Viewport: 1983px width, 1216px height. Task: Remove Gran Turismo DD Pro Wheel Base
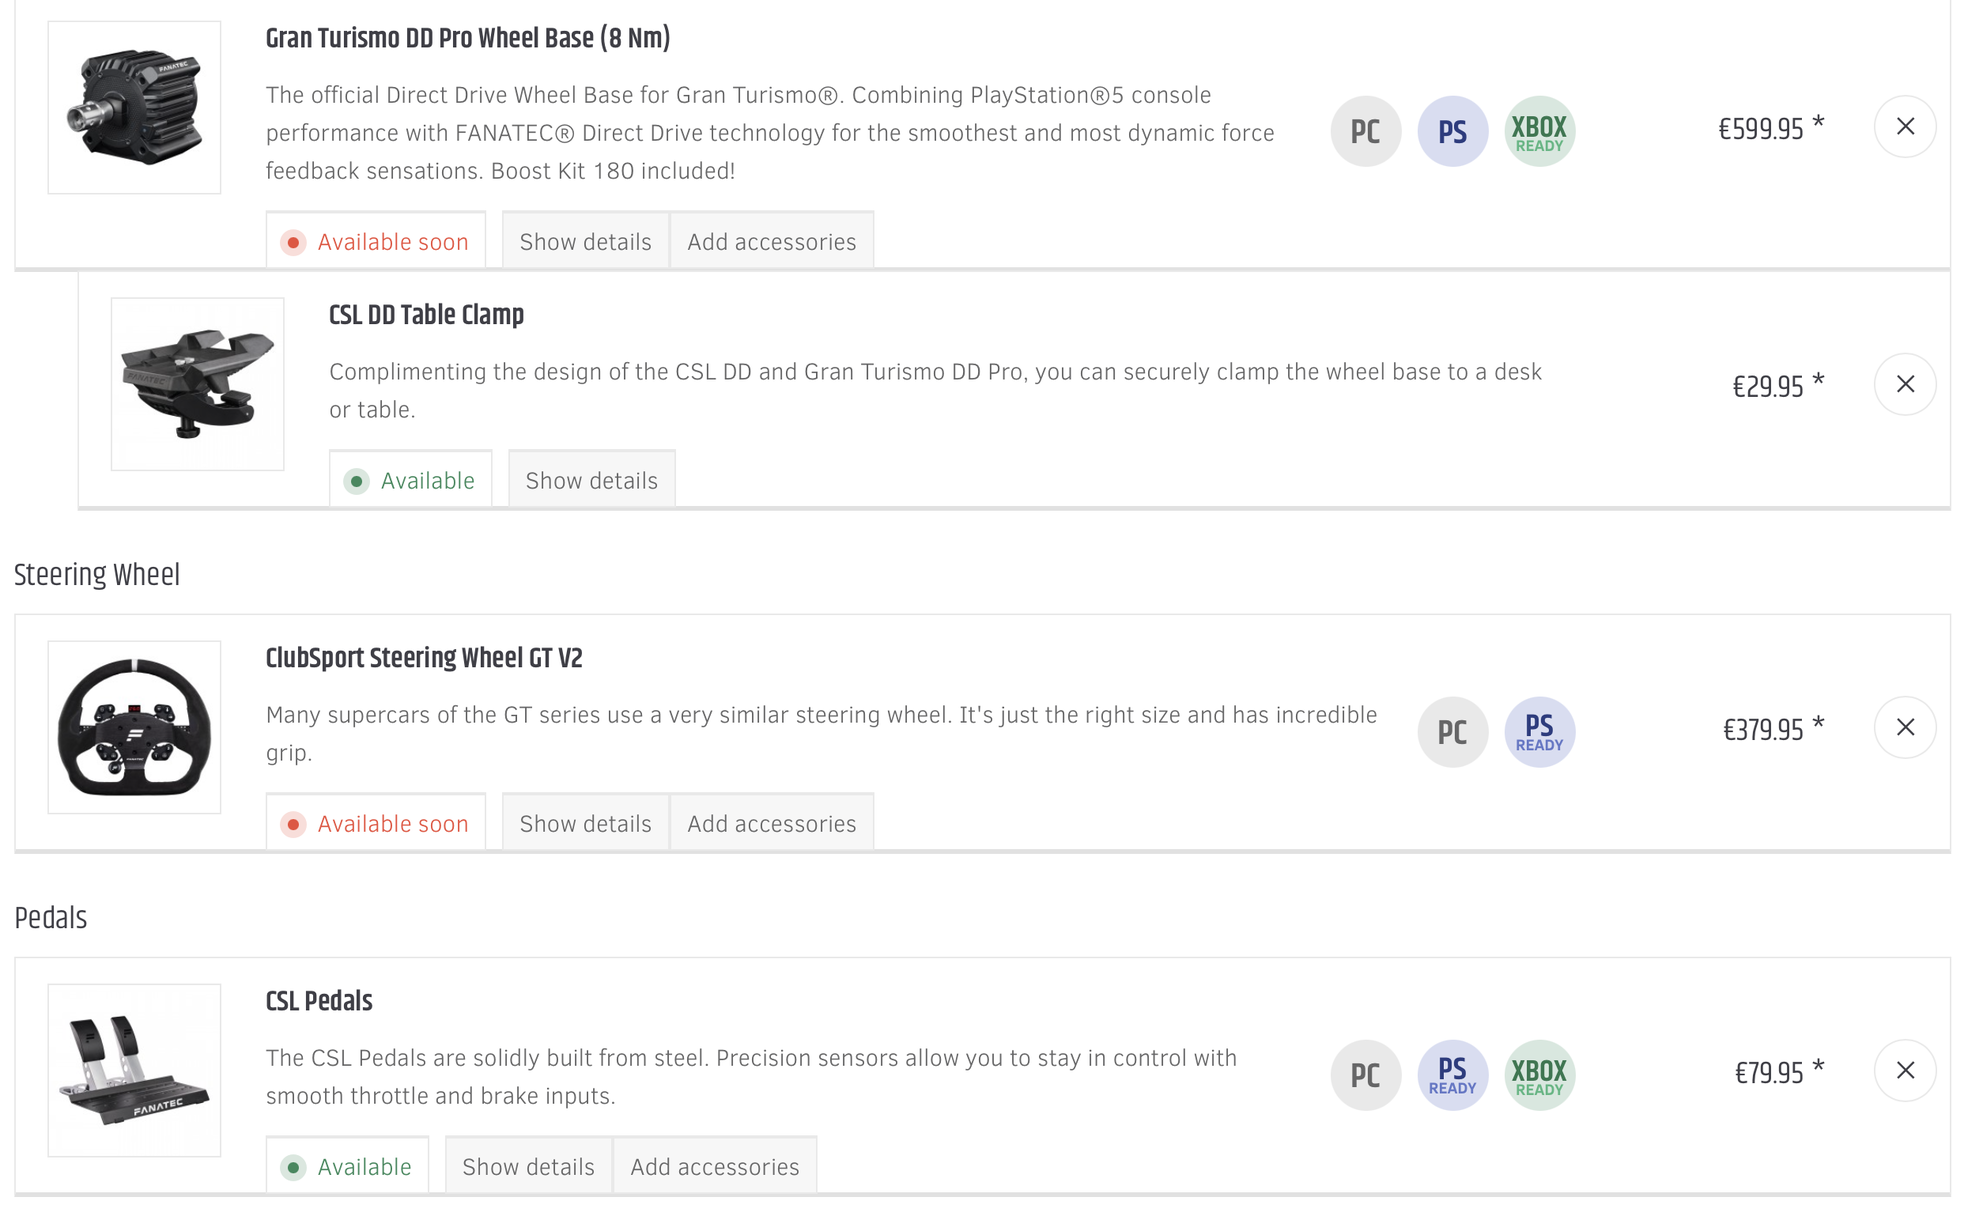[1904, 127]
